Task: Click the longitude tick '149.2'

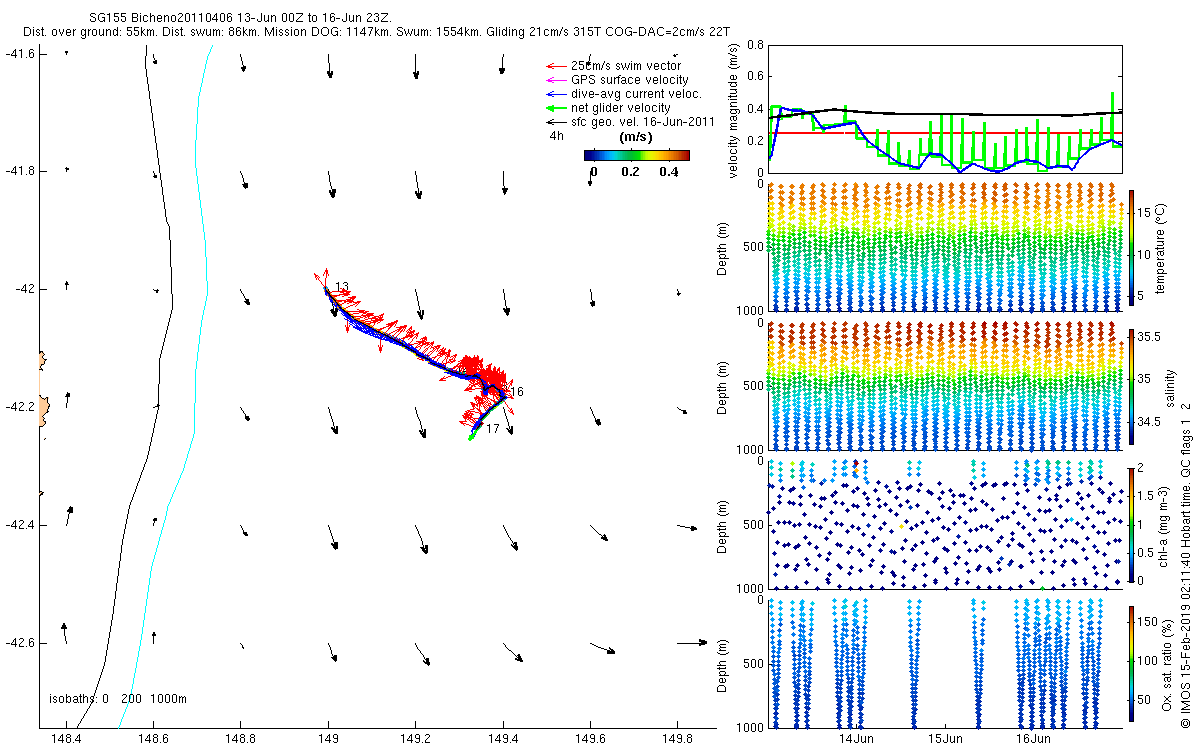Action: [x=415, y=738]
